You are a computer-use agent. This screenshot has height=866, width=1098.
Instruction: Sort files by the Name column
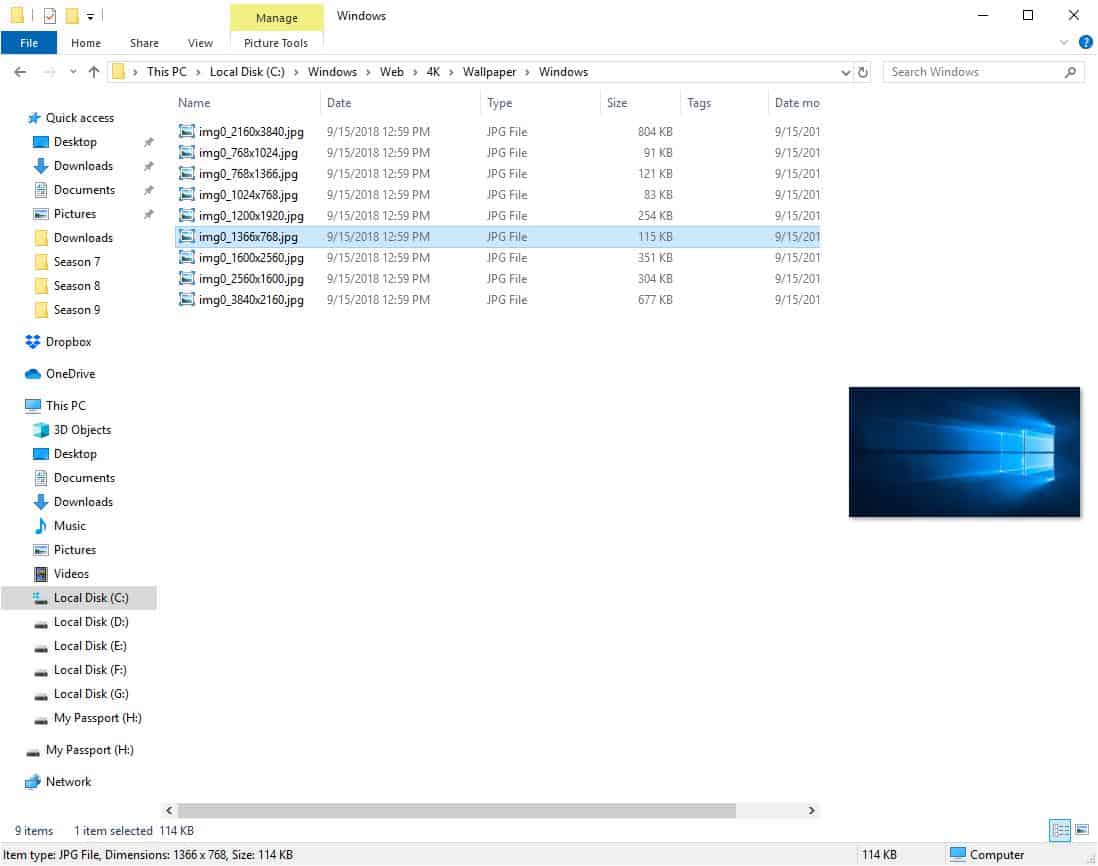(194, 103)
